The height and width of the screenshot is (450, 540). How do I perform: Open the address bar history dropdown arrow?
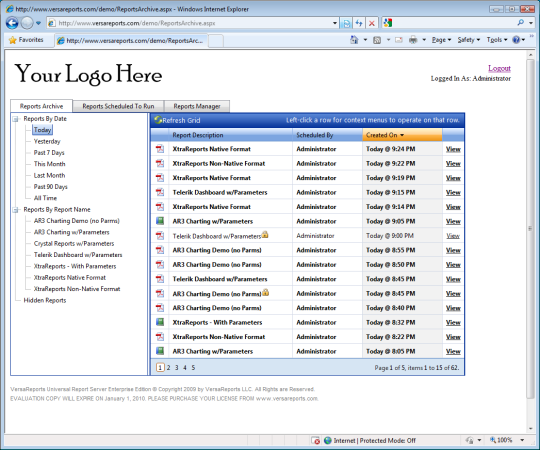click(335, 23)
